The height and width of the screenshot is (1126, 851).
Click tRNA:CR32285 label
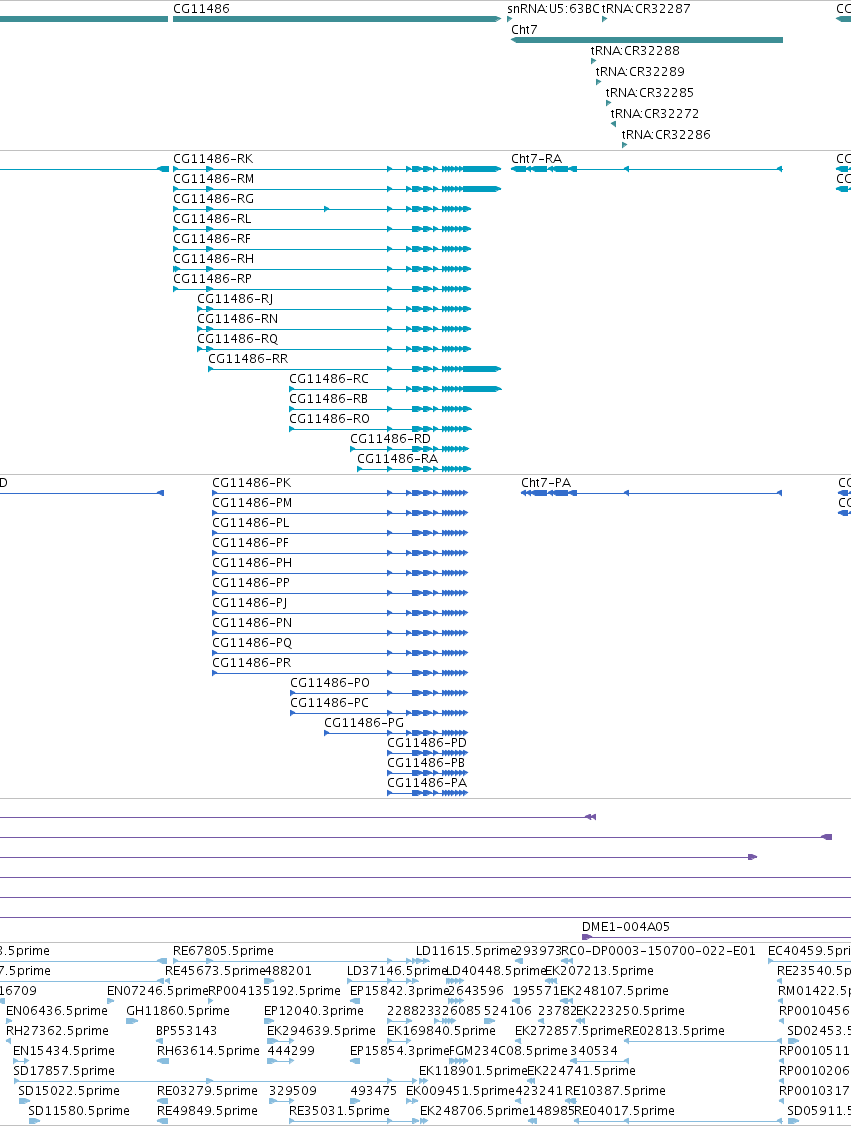(x=650, y=92)
